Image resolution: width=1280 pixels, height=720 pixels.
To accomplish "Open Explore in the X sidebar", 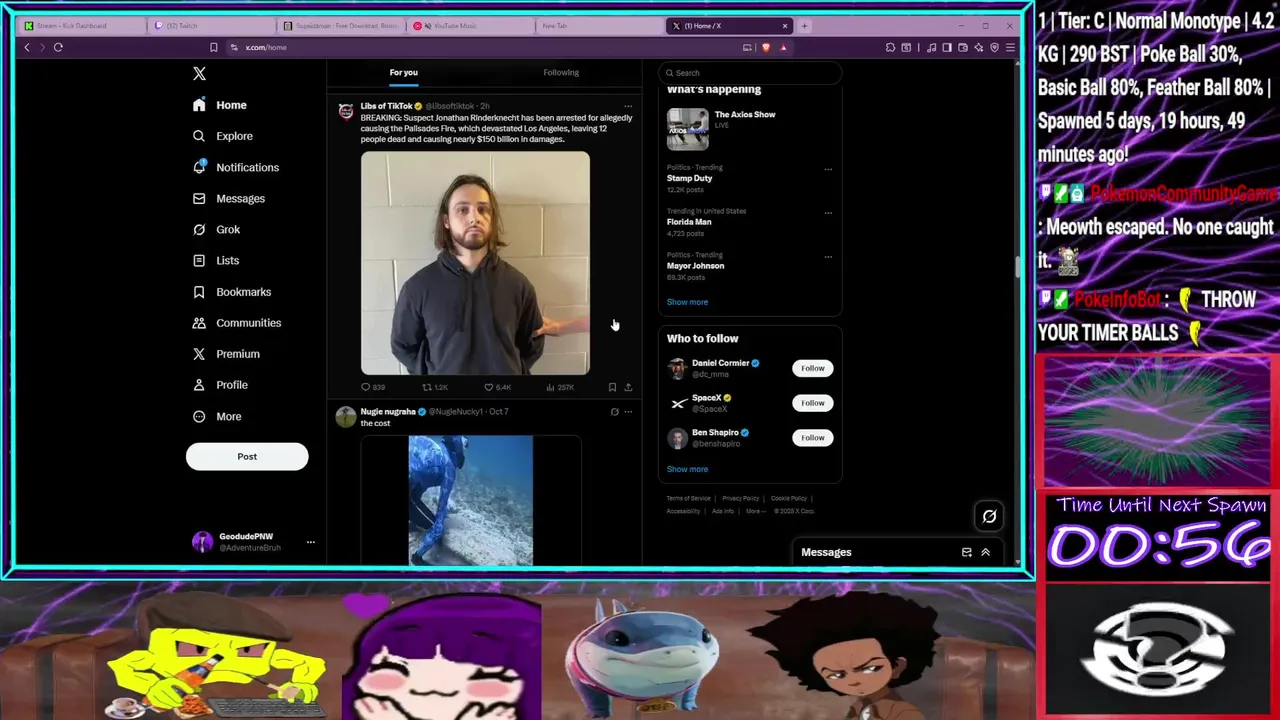I will [x=223, y=136].
